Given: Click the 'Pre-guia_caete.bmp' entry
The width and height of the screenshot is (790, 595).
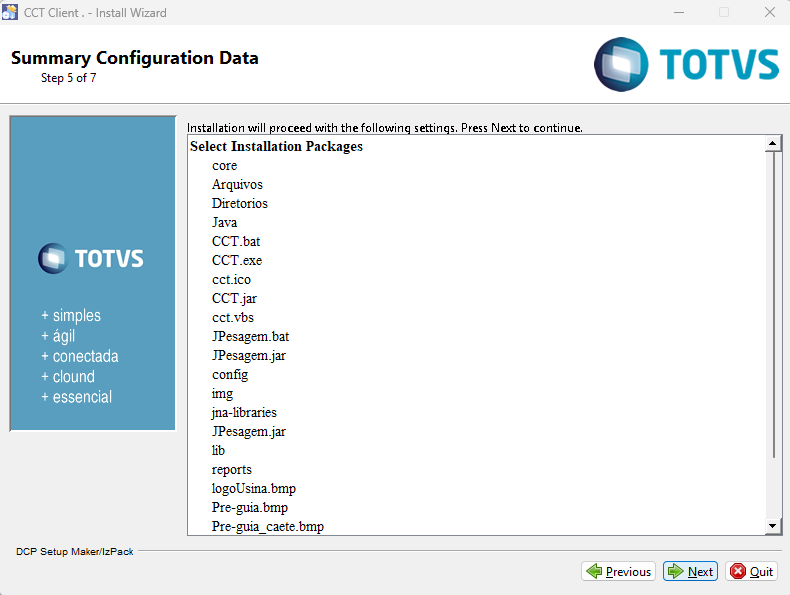Looking at the screenshot, I should pos(268,526).
